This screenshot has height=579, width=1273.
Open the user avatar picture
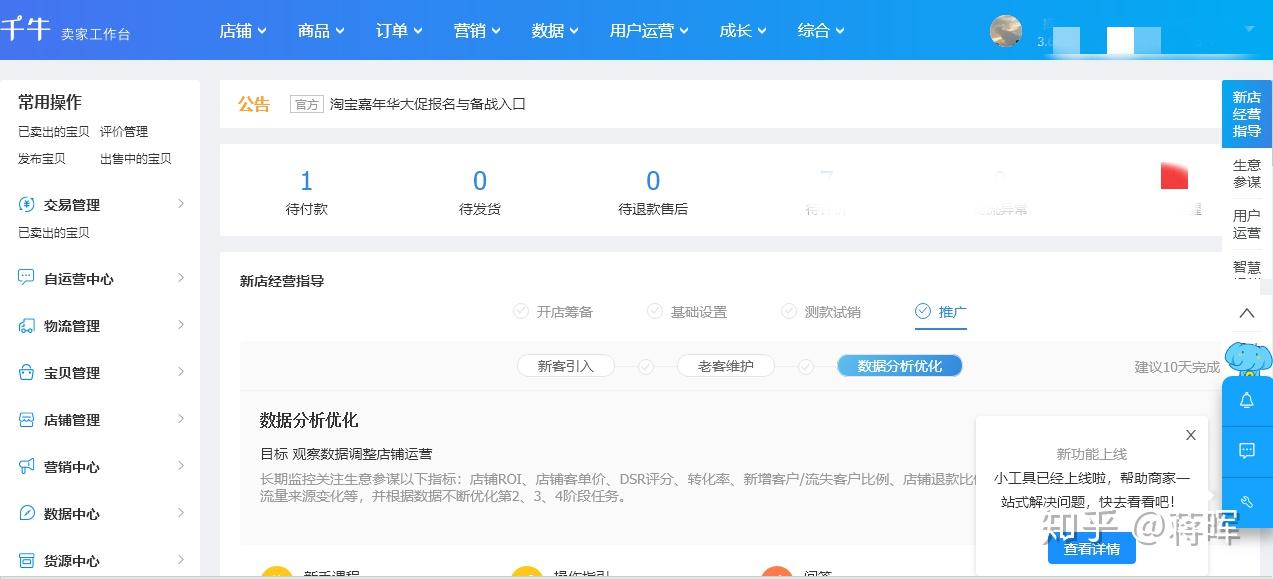click(1006, 31)
